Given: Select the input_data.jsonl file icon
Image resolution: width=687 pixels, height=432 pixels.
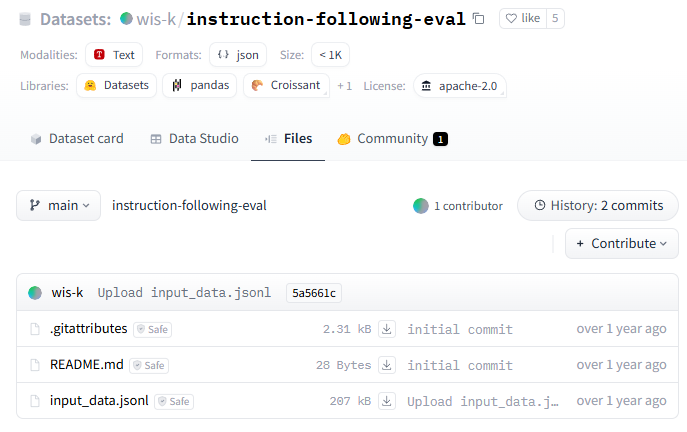Looking at the screenshot, I should point(35,401).
